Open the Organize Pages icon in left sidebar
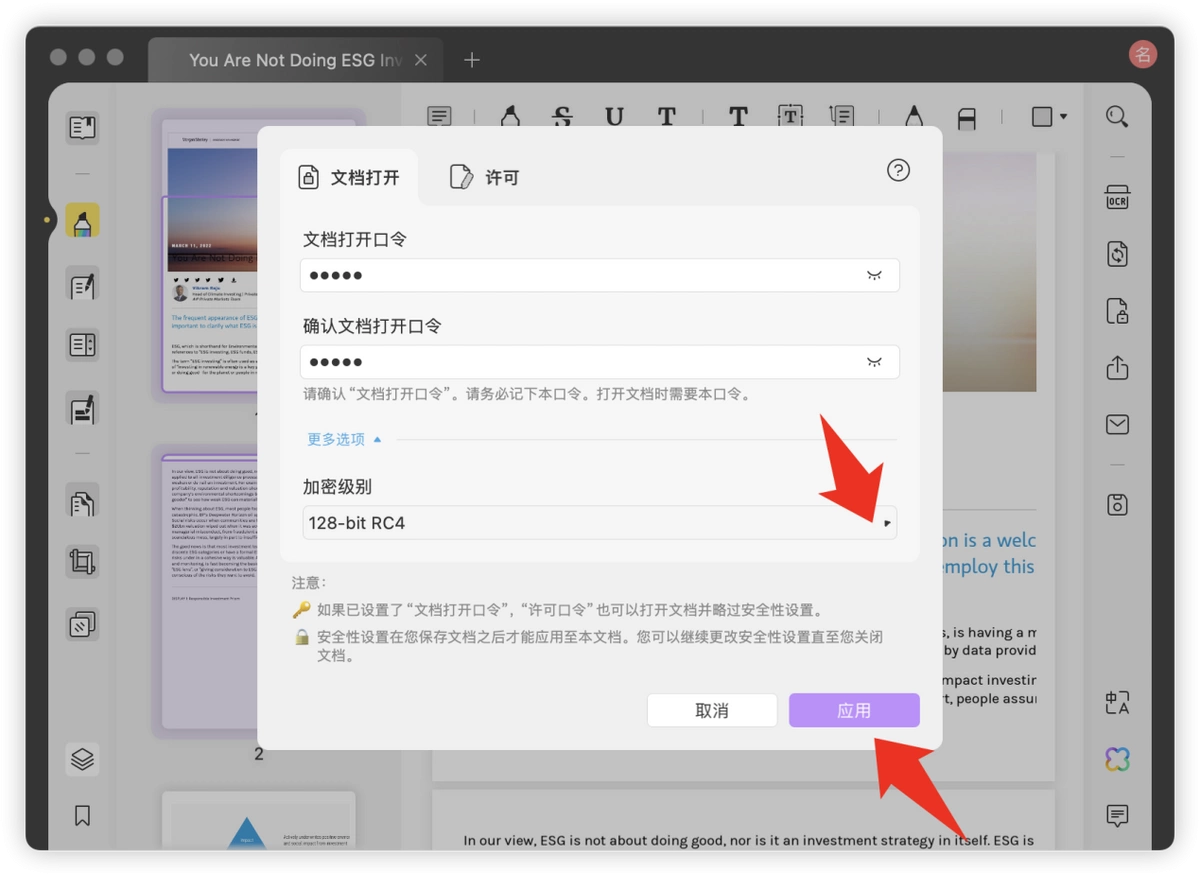 [82, 500]
